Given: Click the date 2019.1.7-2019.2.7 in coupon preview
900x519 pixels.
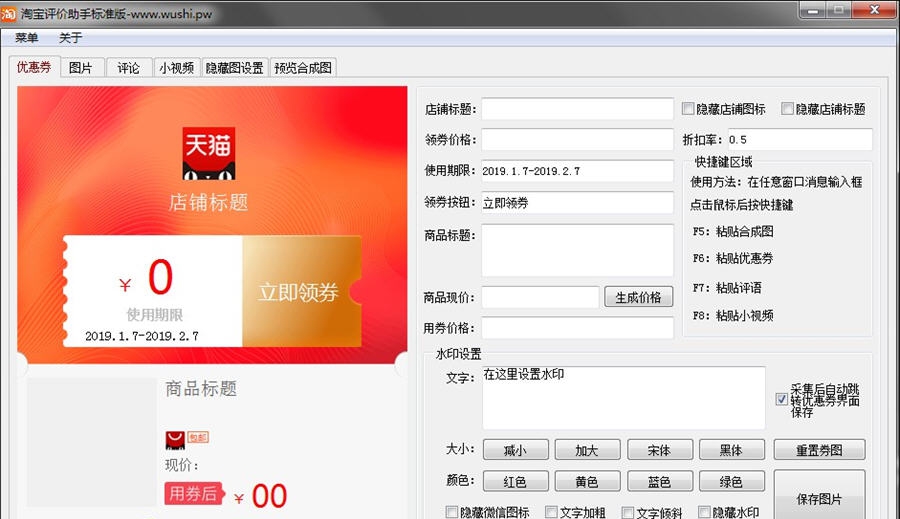Looking at the screenshot, I should pyautogui.click(x=142, y=336).
